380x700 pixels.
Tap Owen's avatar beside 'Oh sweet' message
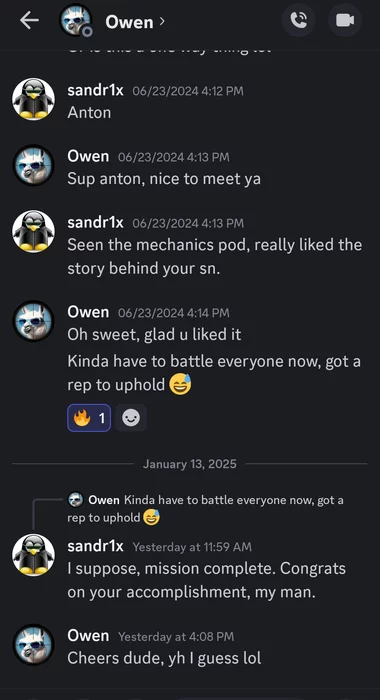pyautogui.click(x=33, y=321)
